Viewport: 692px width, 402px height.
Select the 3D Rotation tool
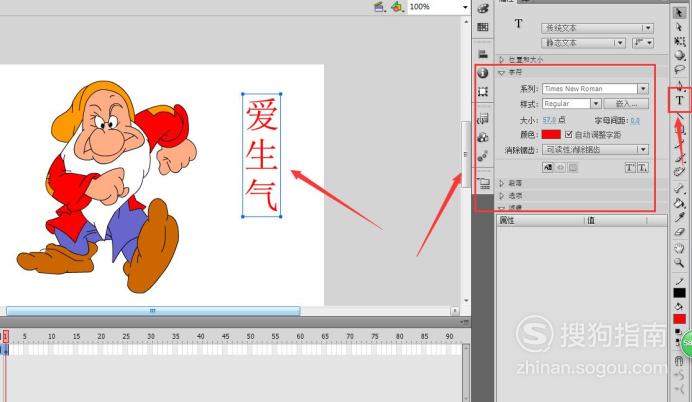click(680, 55)
